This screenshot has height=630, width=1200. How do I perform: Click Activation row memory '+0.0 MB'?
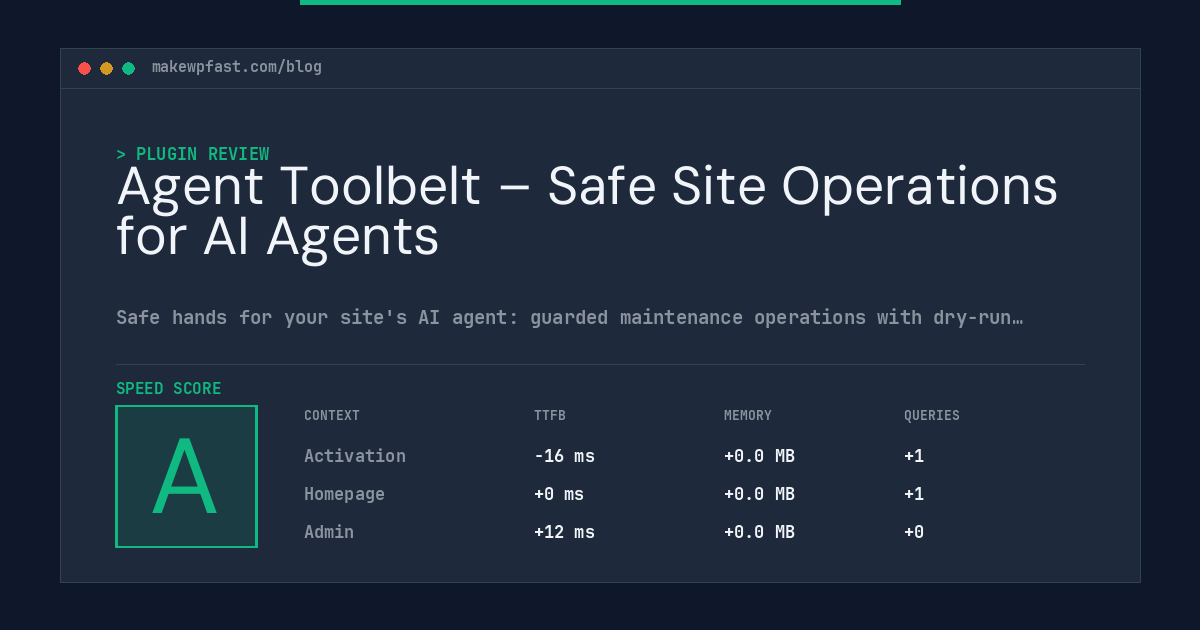[759, 456]
